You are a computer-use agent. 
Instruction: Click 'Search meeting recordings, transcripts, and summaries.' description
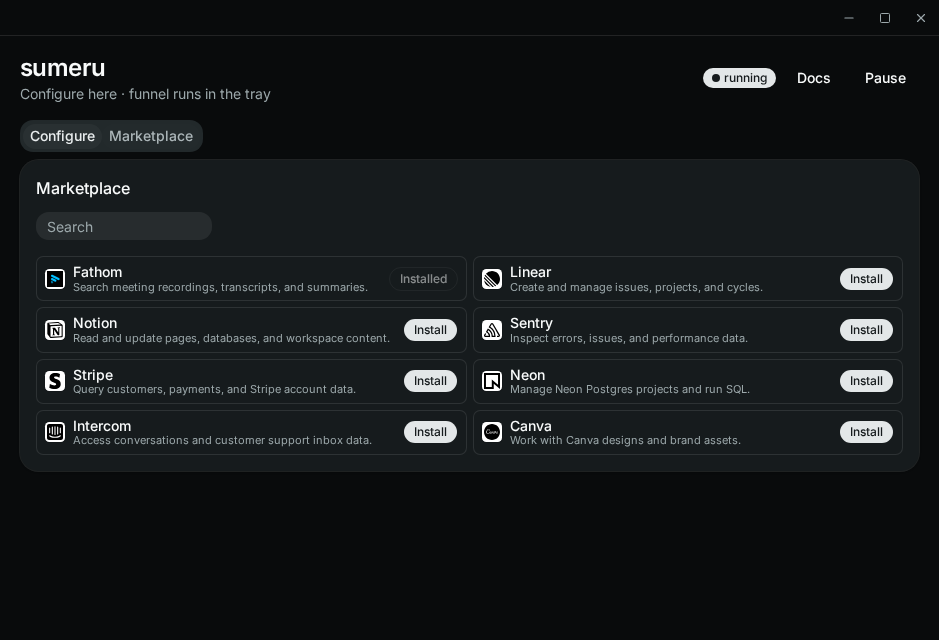click(220, 287)
